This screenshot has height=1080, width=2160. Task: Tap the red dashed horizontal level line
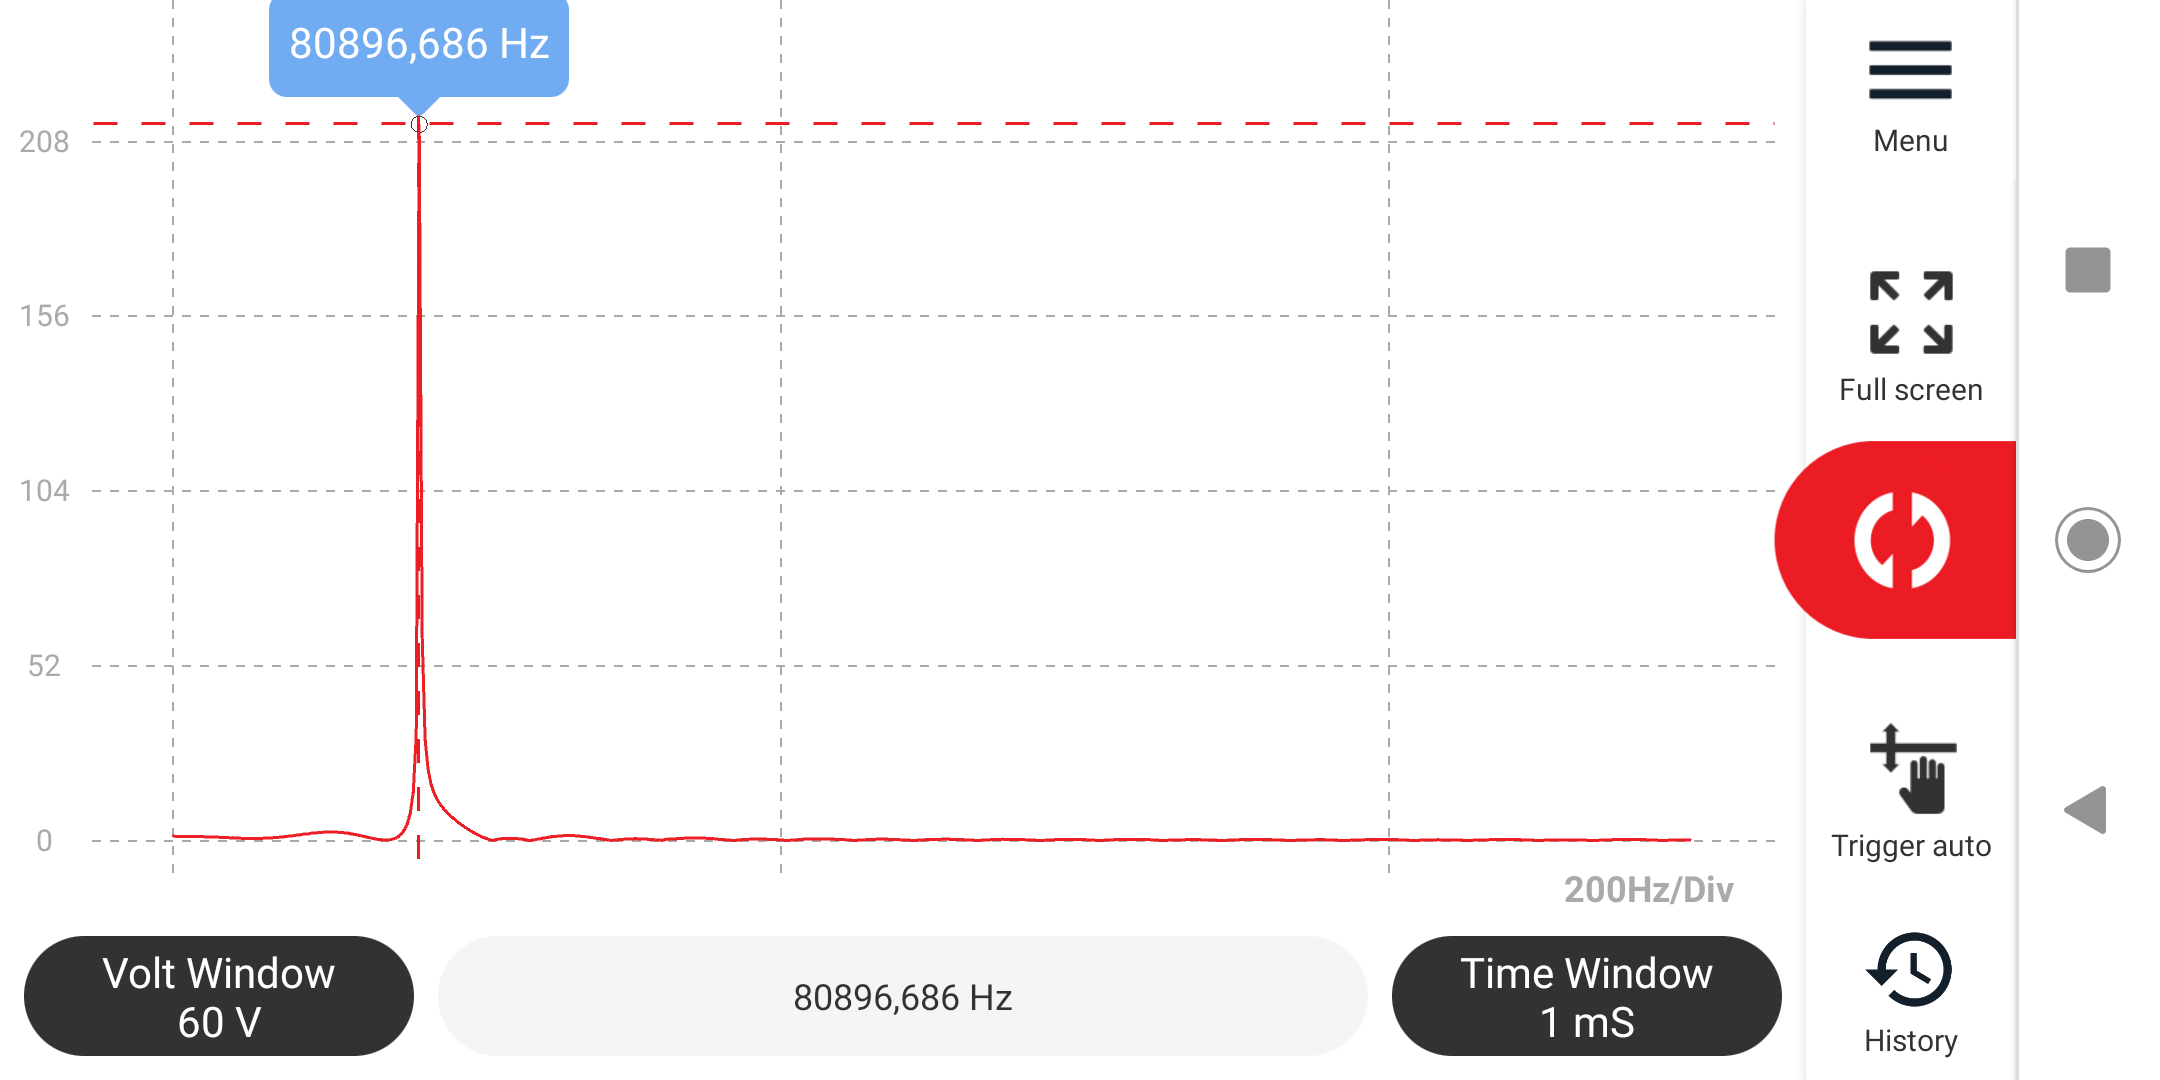[x=934, y=124]
